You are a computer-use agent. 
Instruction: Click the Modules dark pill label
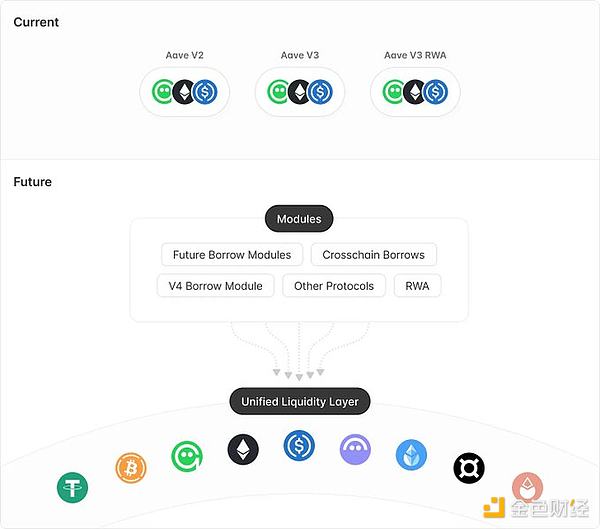point(299,219)
